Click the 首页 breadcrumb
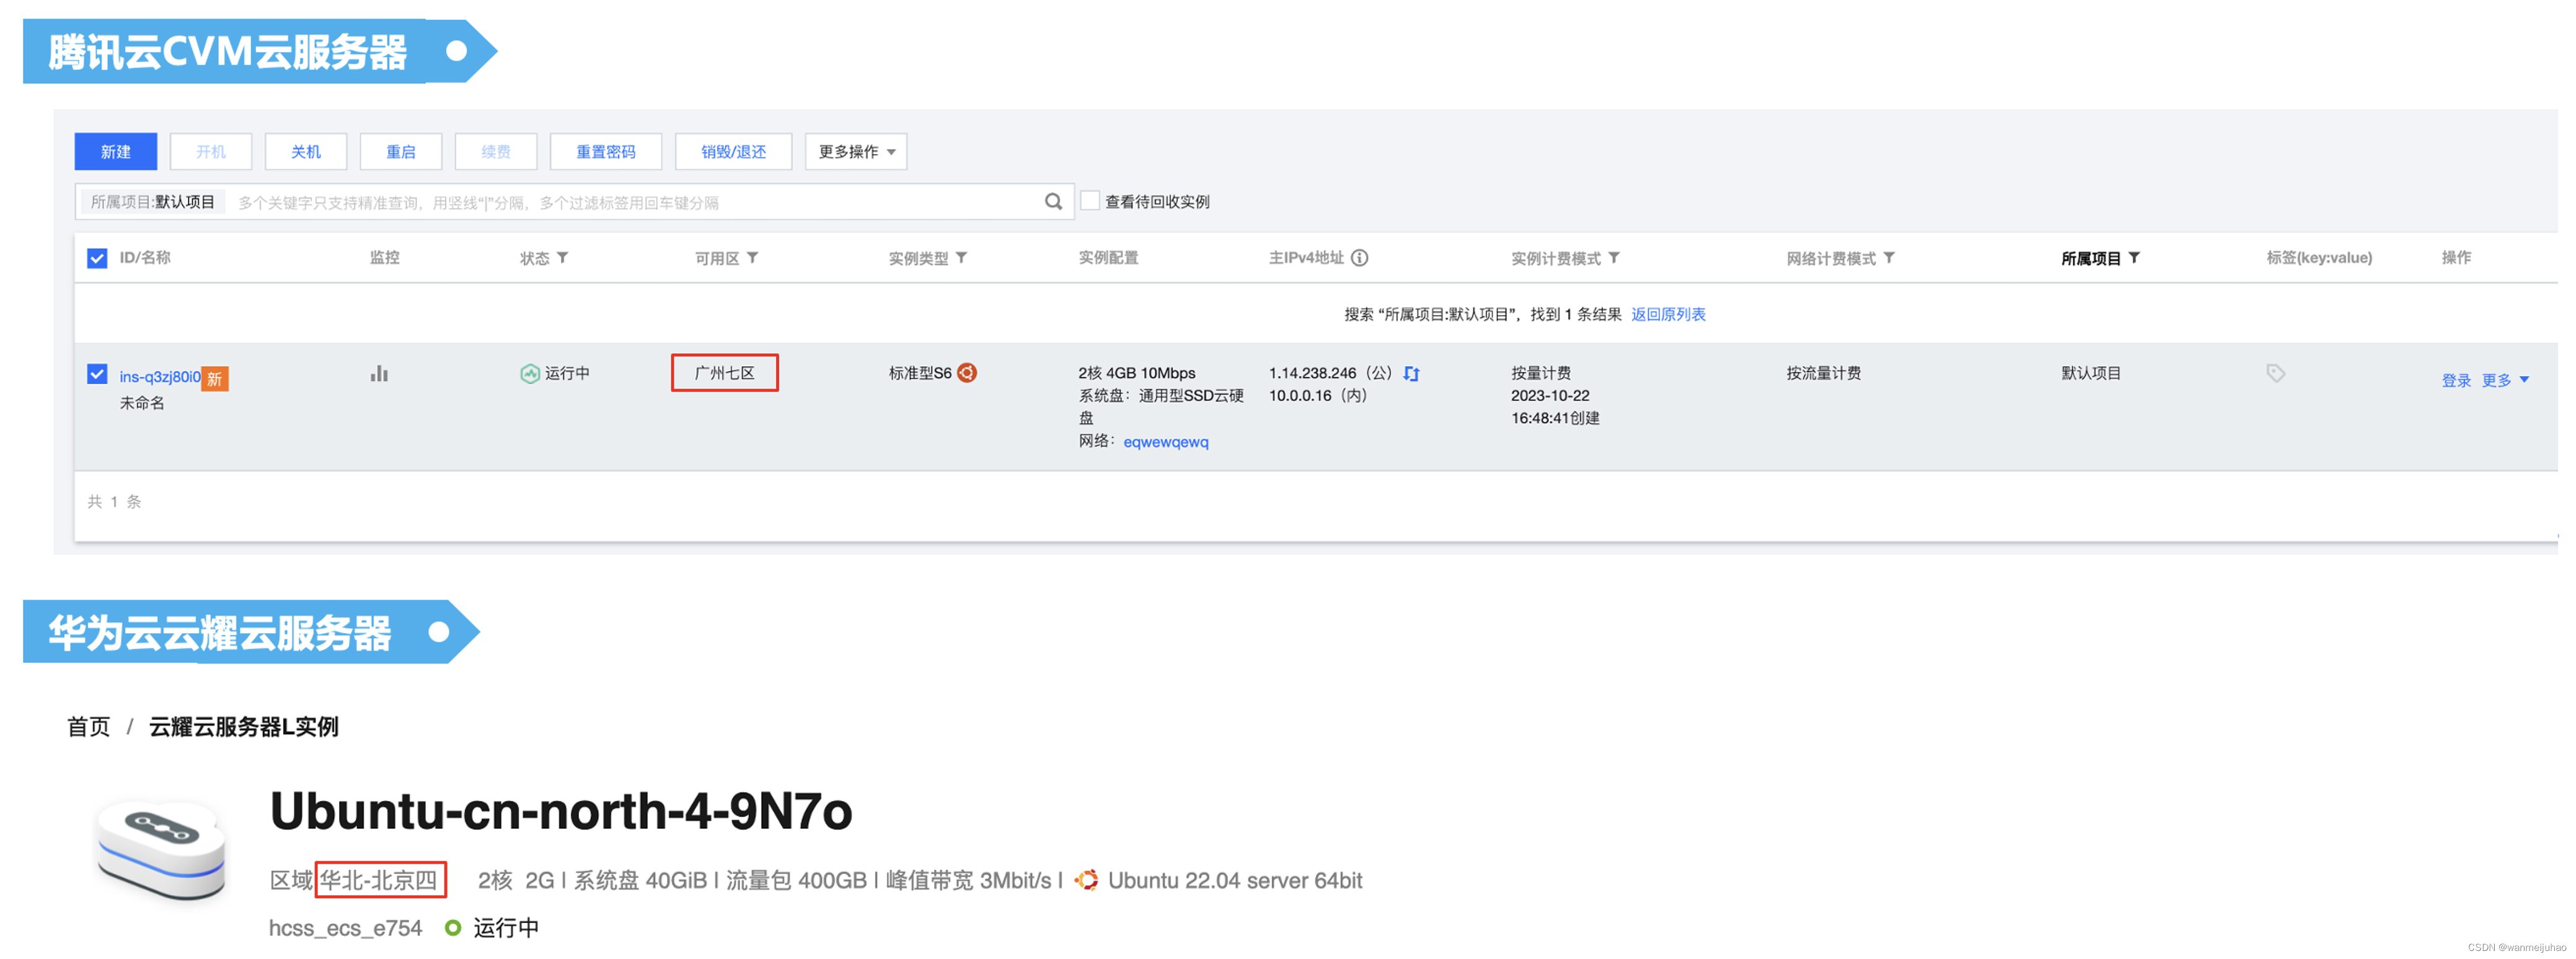 [88, 727]
